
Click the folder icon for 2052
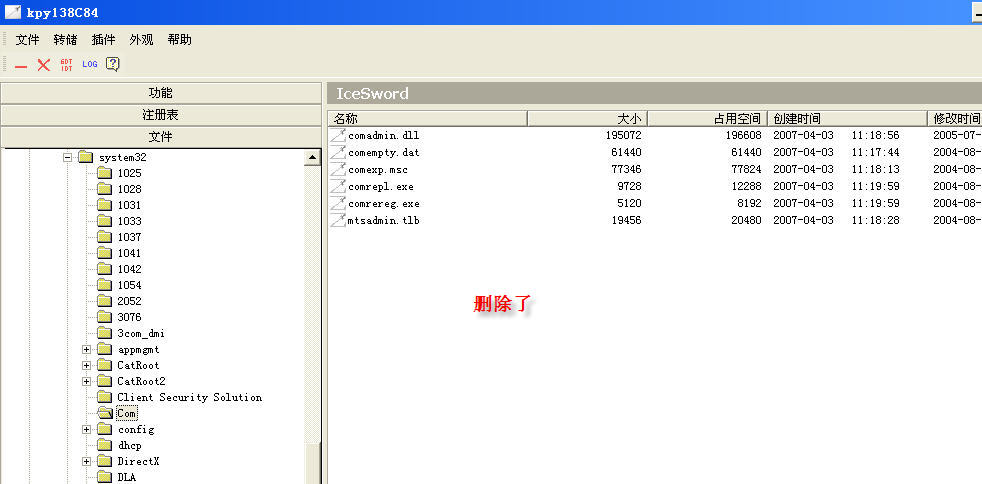tap(105, 301)
